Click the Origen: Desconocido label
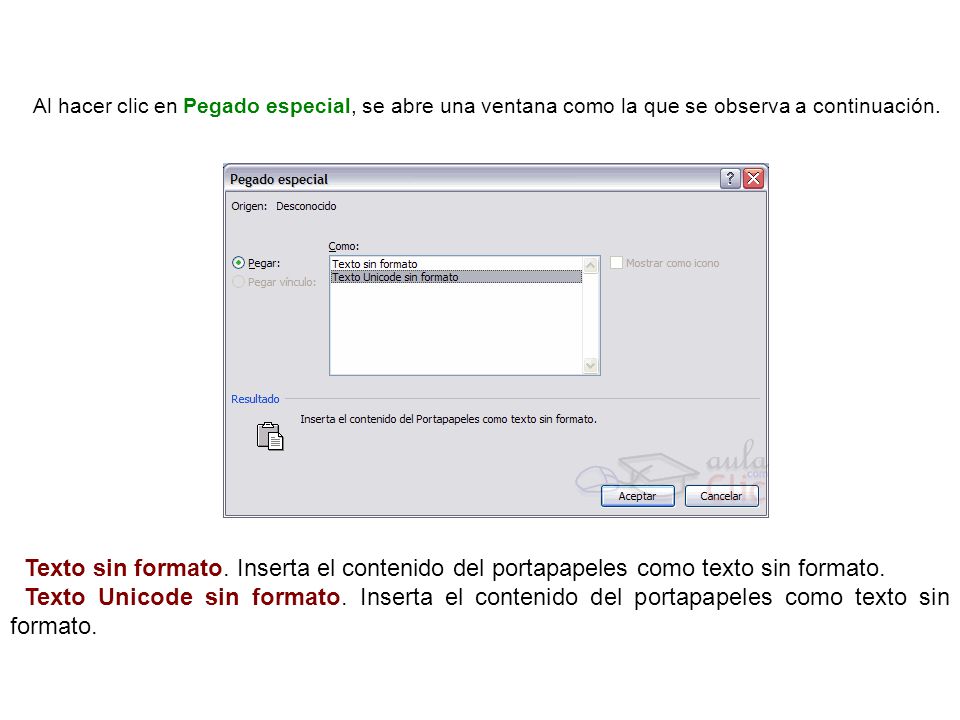The width and height of the screenshot is (960, 720). (x=283, y=206)
